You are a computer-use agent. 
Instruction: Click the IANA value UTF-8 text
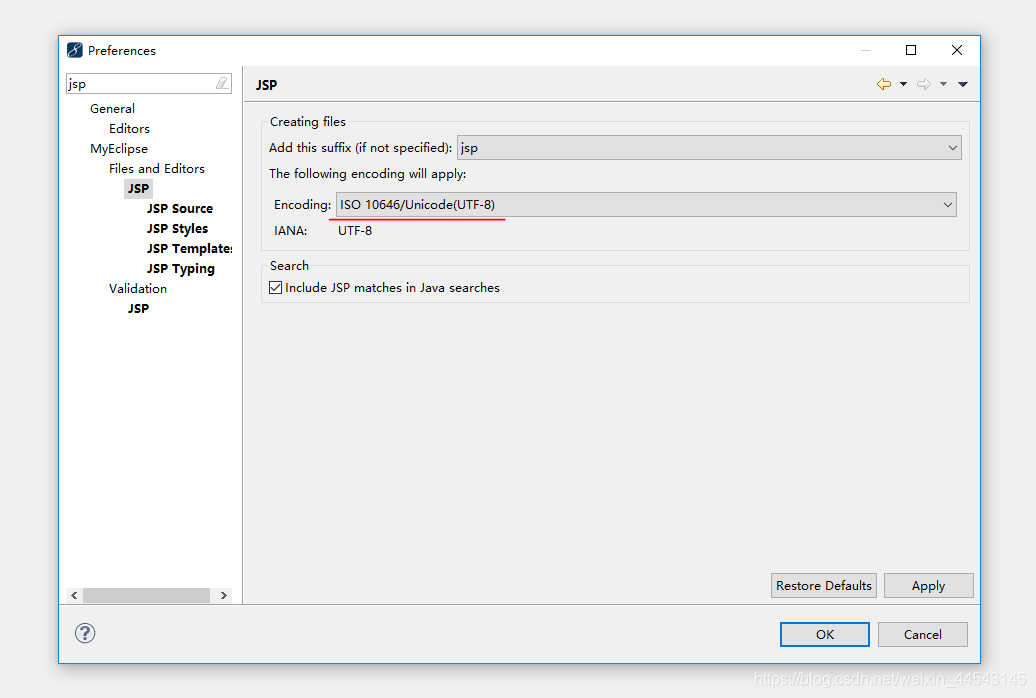(x=355, y=231)
